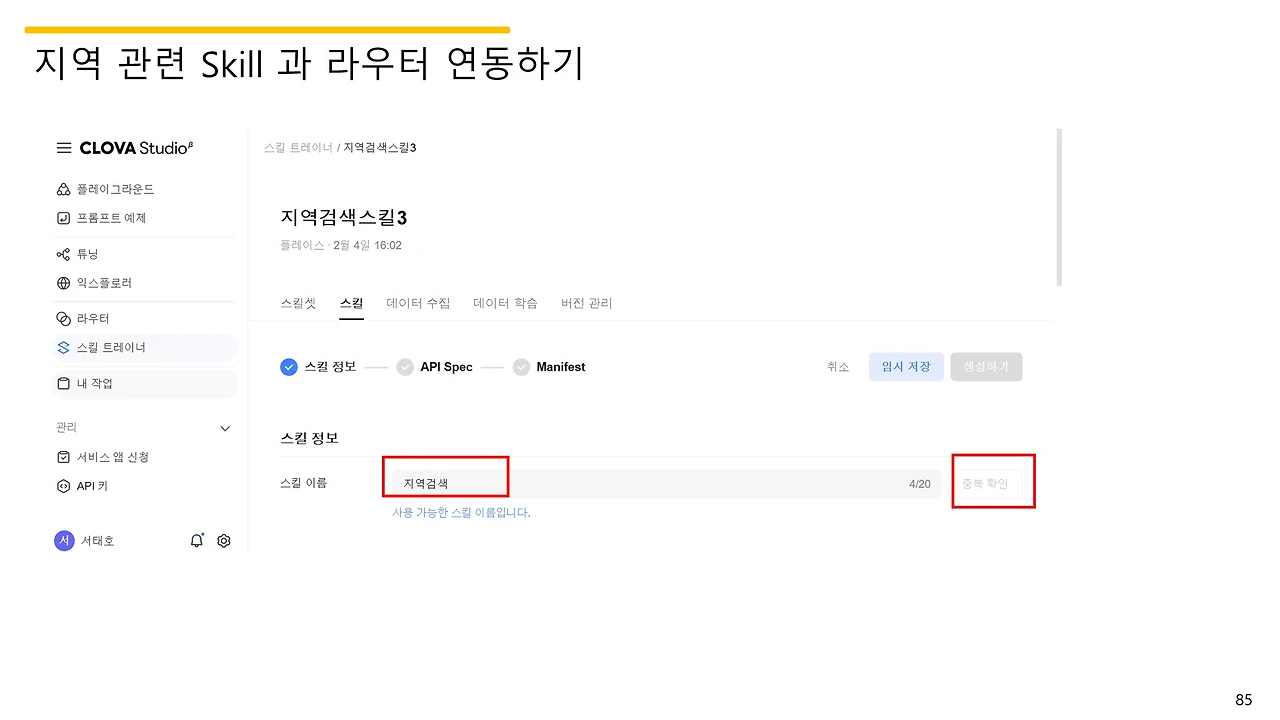Select the API Spec step circle

tap(405, 367)
